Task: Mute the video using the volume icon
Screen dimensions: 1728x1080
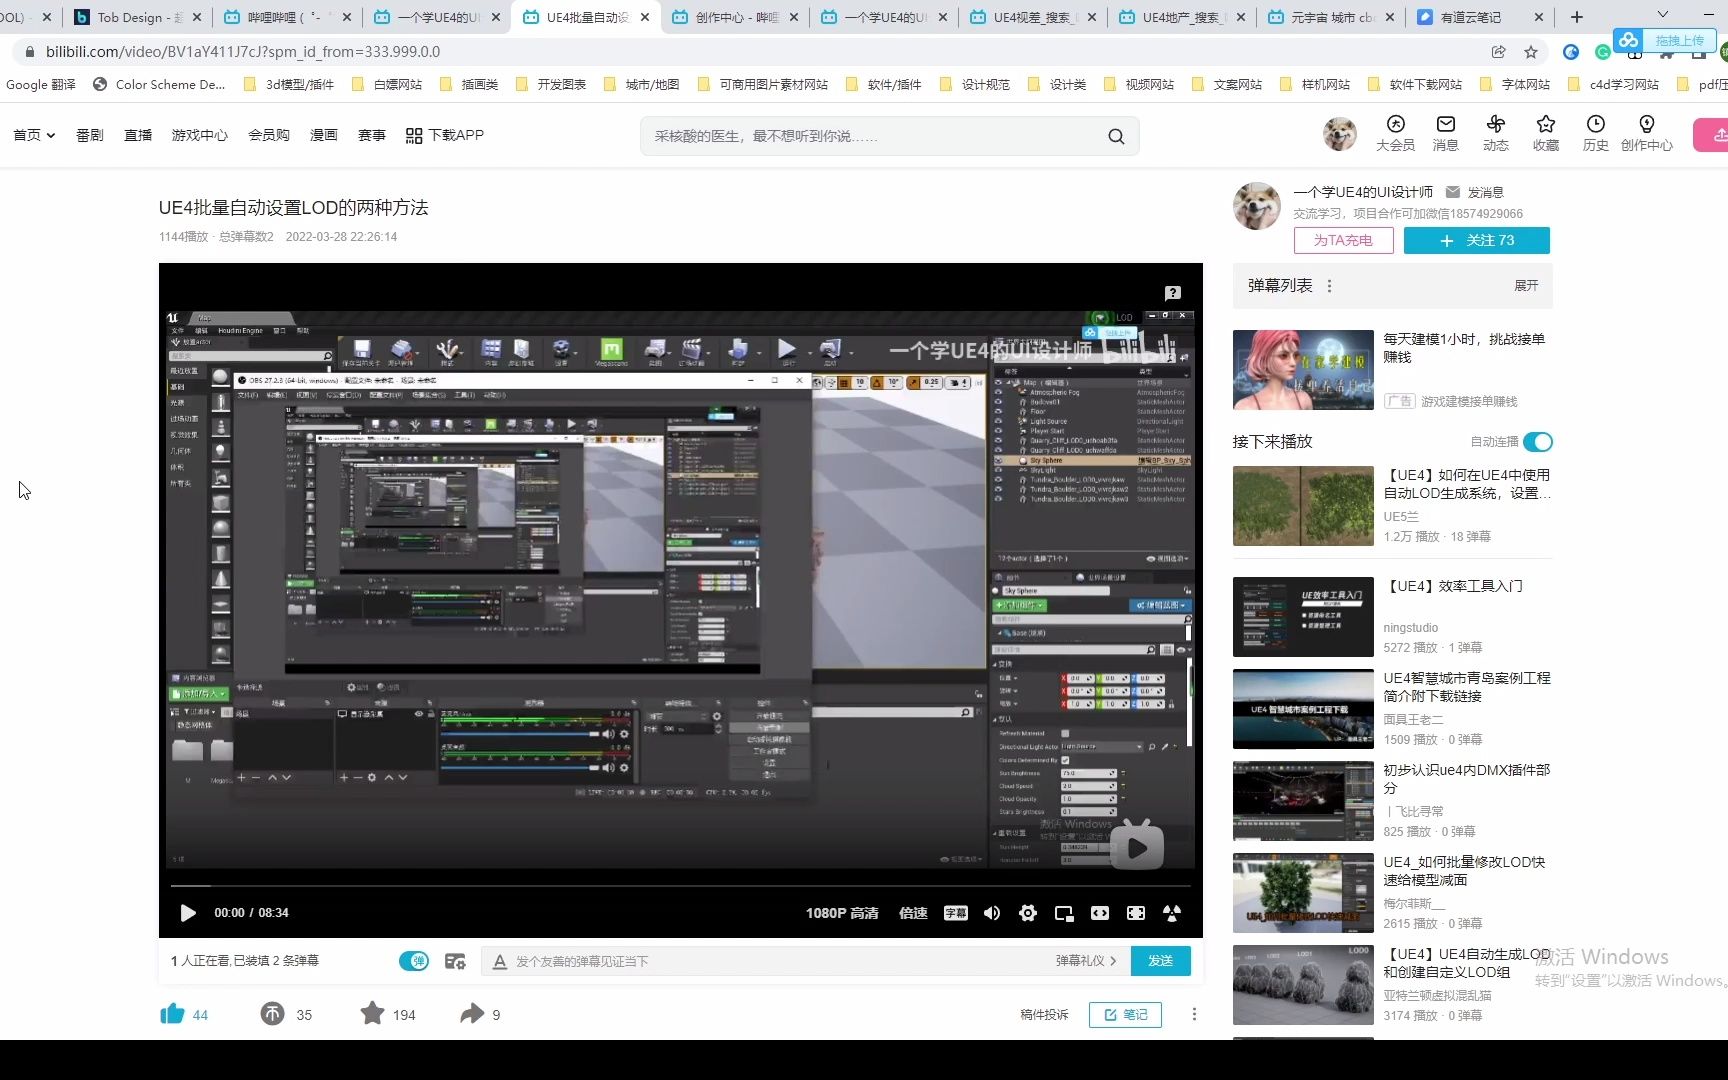Action: [x=992, y=913]
